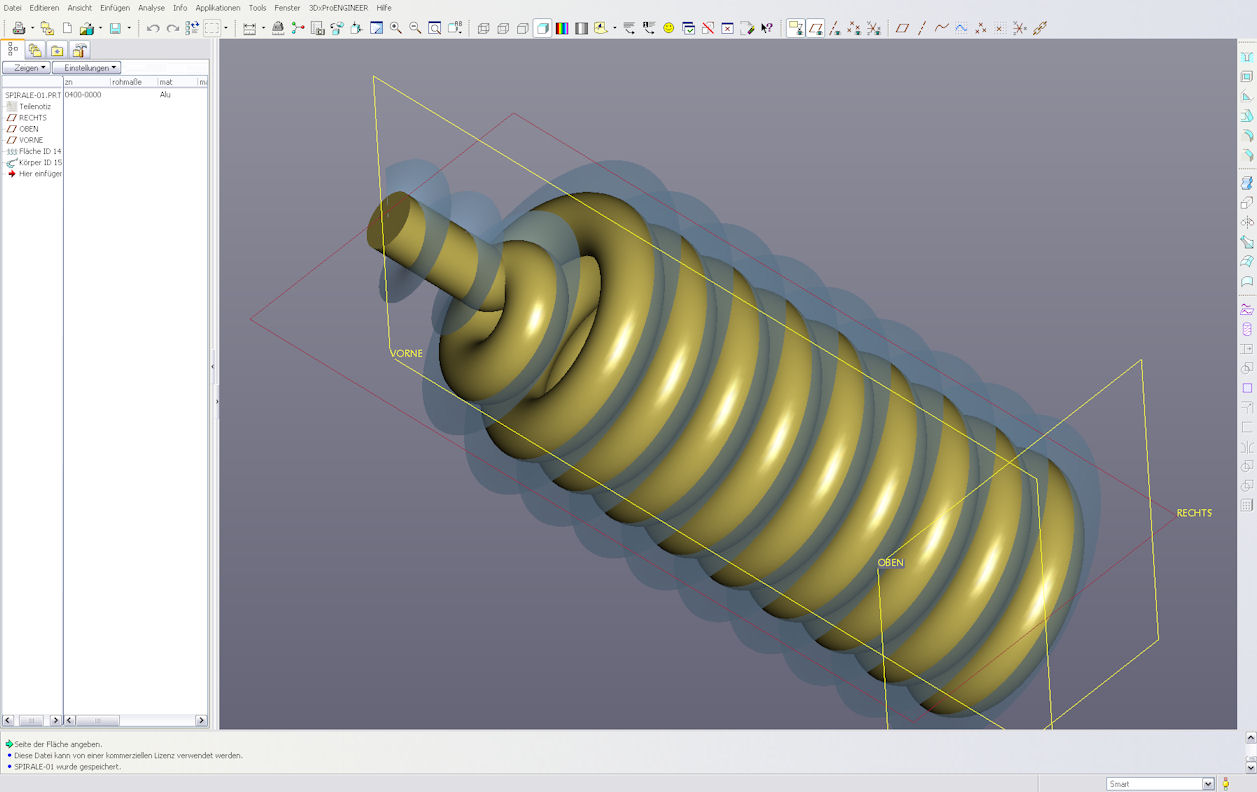Viewport: 1257px width, 792px height.
Task: Open the Einstellungen dropdown
Action: 86,68
